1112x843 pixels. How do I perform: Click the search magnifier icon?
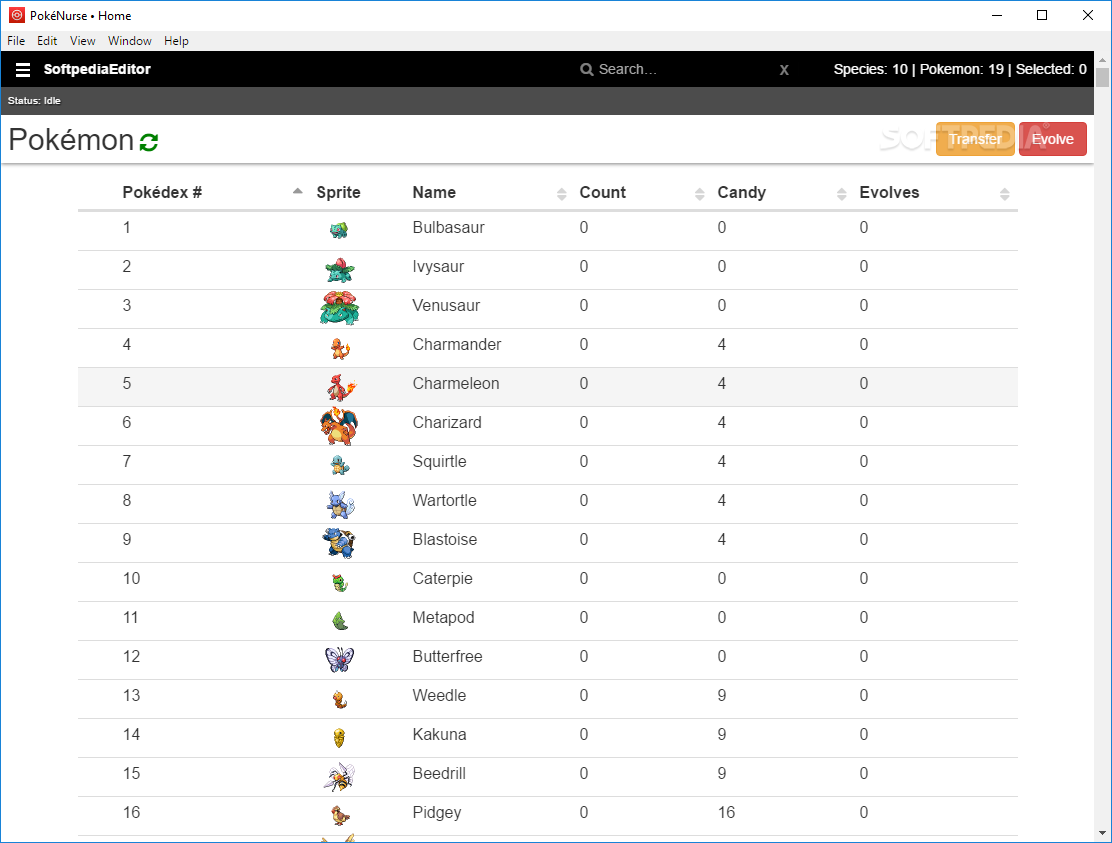586,69
